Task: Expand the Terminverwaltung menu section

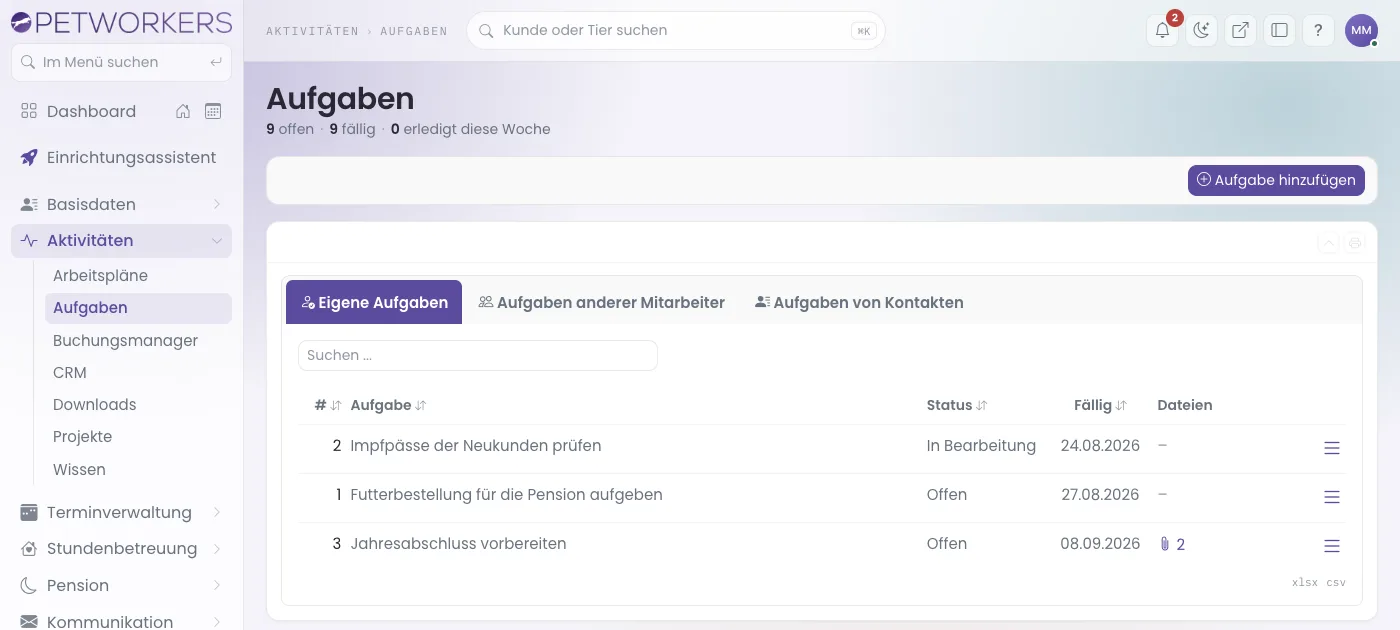Action: click(x=121, y=512)
